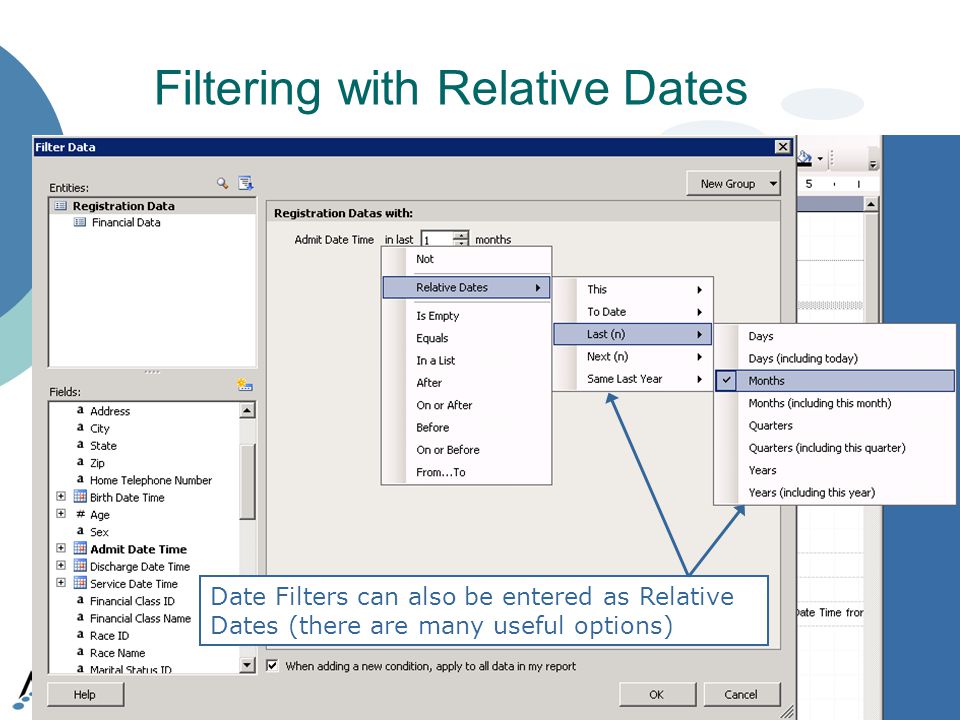Select the On or Before condition
Viewport: 960px width, 720px height.
click(467, 450)
